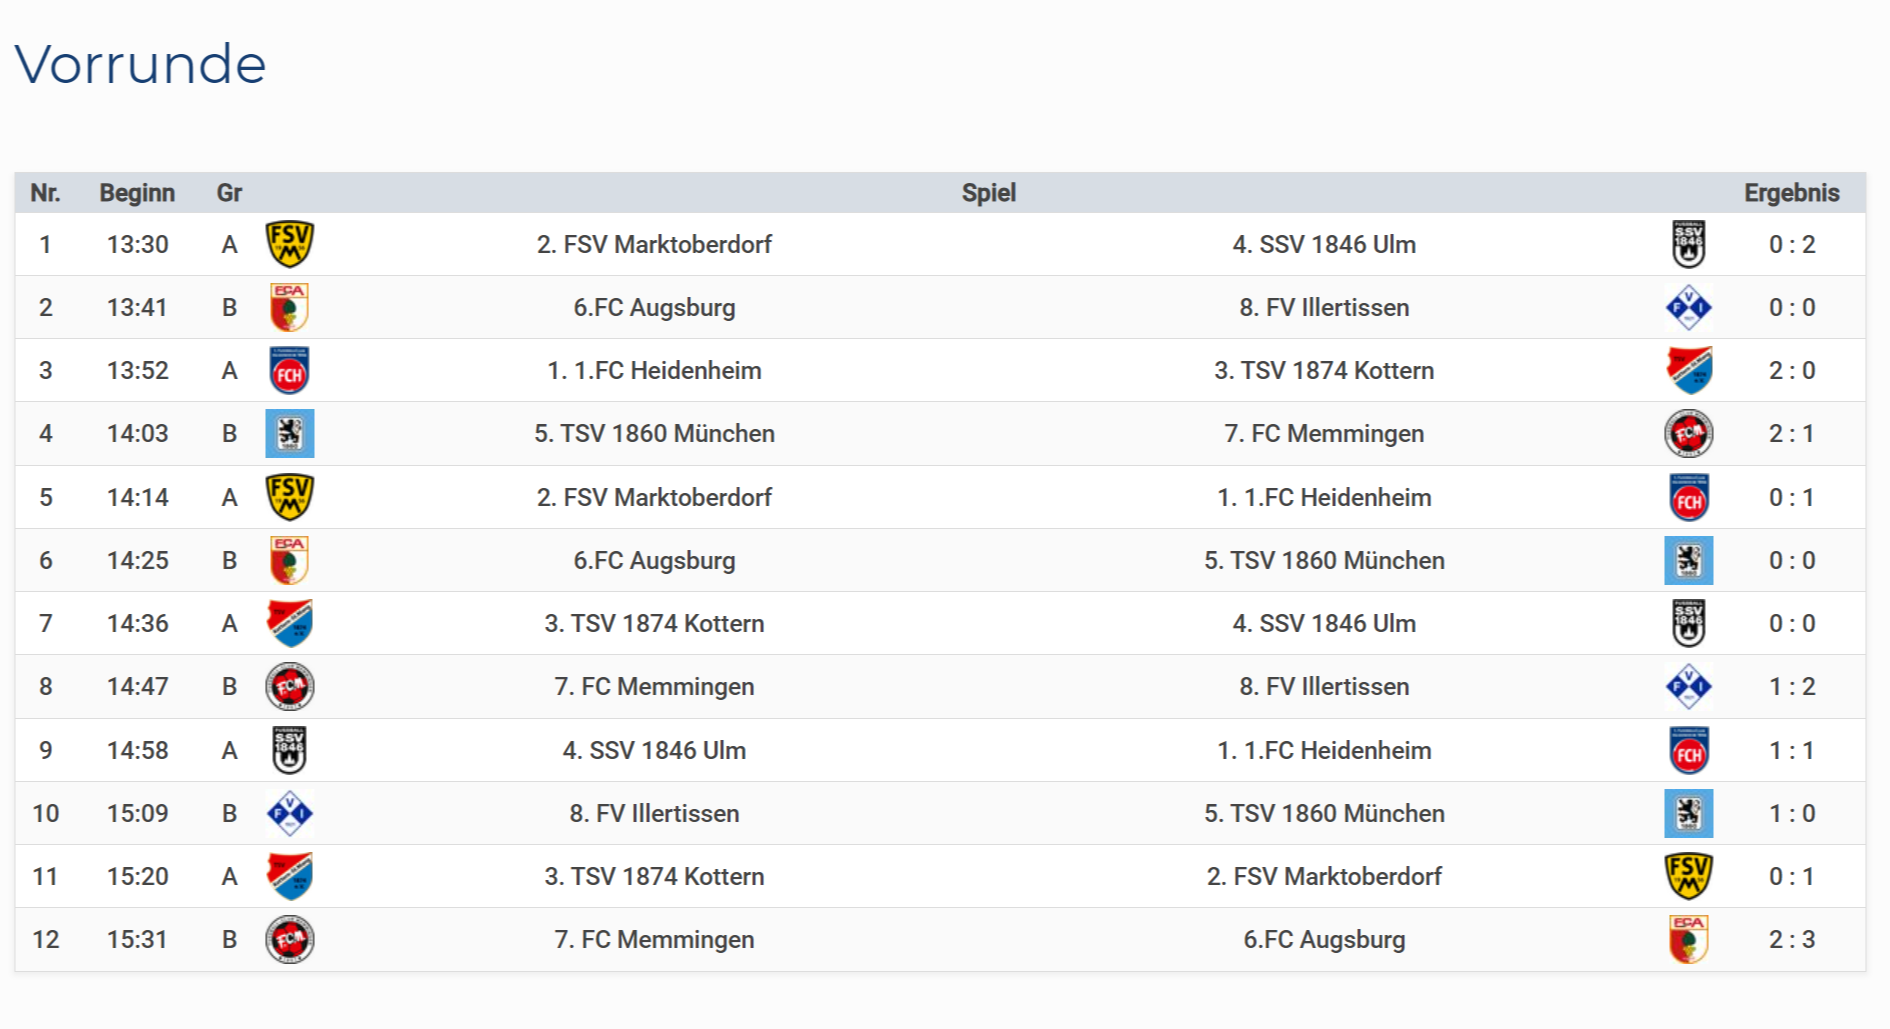Open TSV 1860 München team in match 6
Viewport: 1890px width, 1029px height.
[x=1324, y=560]
